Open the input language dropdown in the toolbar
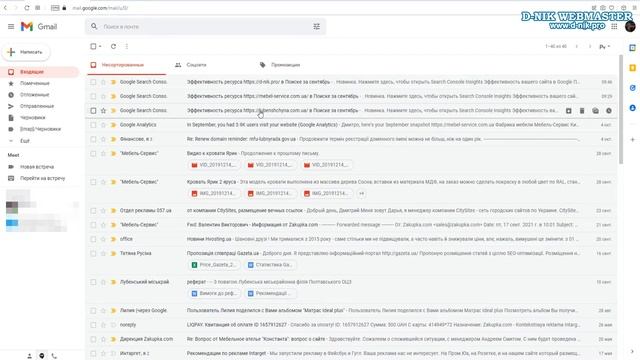The image size is (640, 360). click(x=604, y=47)
